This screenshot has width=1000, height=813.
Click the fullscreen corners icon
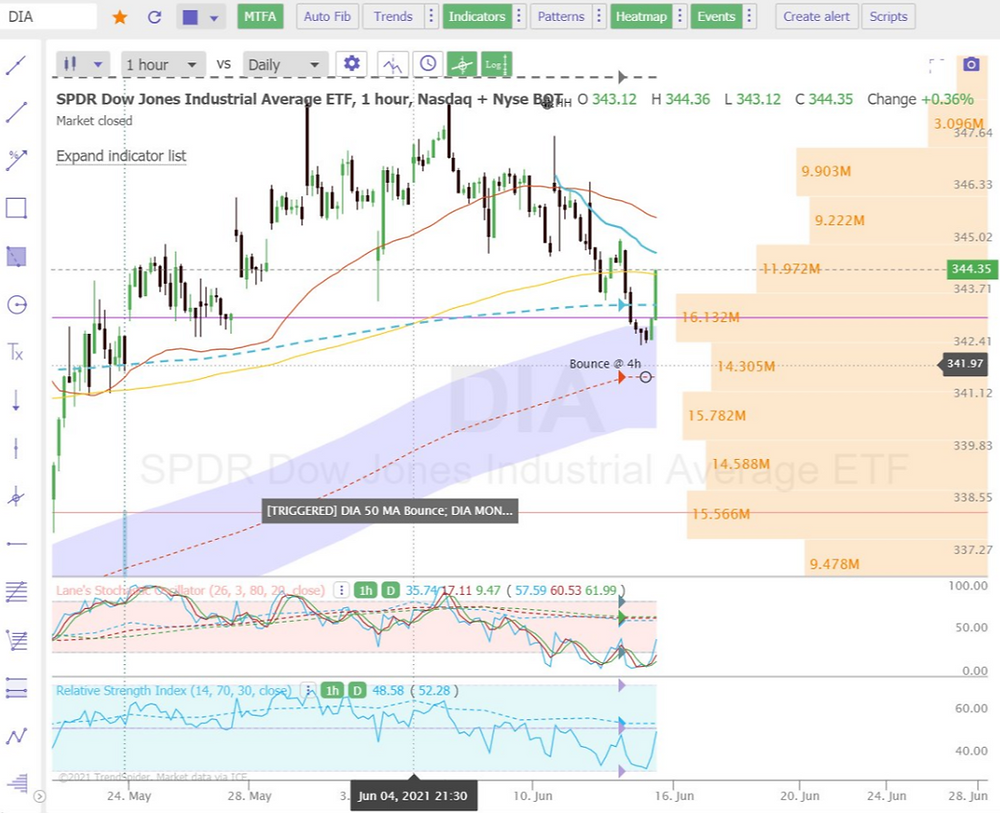click(936, 64)
